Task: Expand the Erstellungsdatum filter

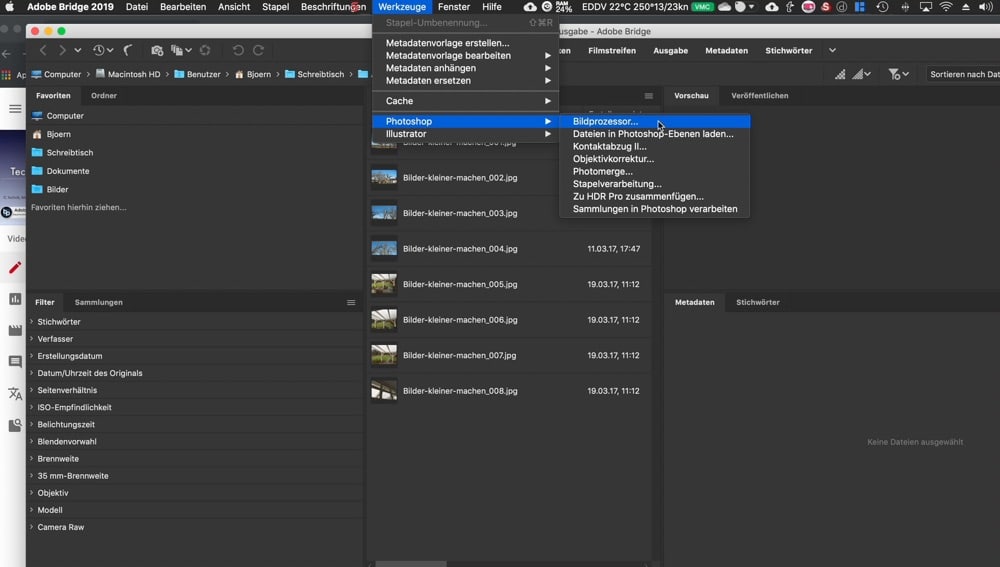Action: tap(31, 356)
